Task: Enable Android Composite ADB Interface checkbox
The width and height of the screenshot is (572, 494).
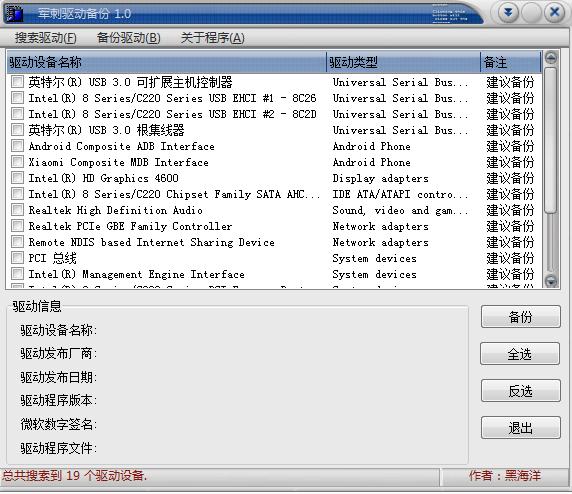Action: point(17,146)
